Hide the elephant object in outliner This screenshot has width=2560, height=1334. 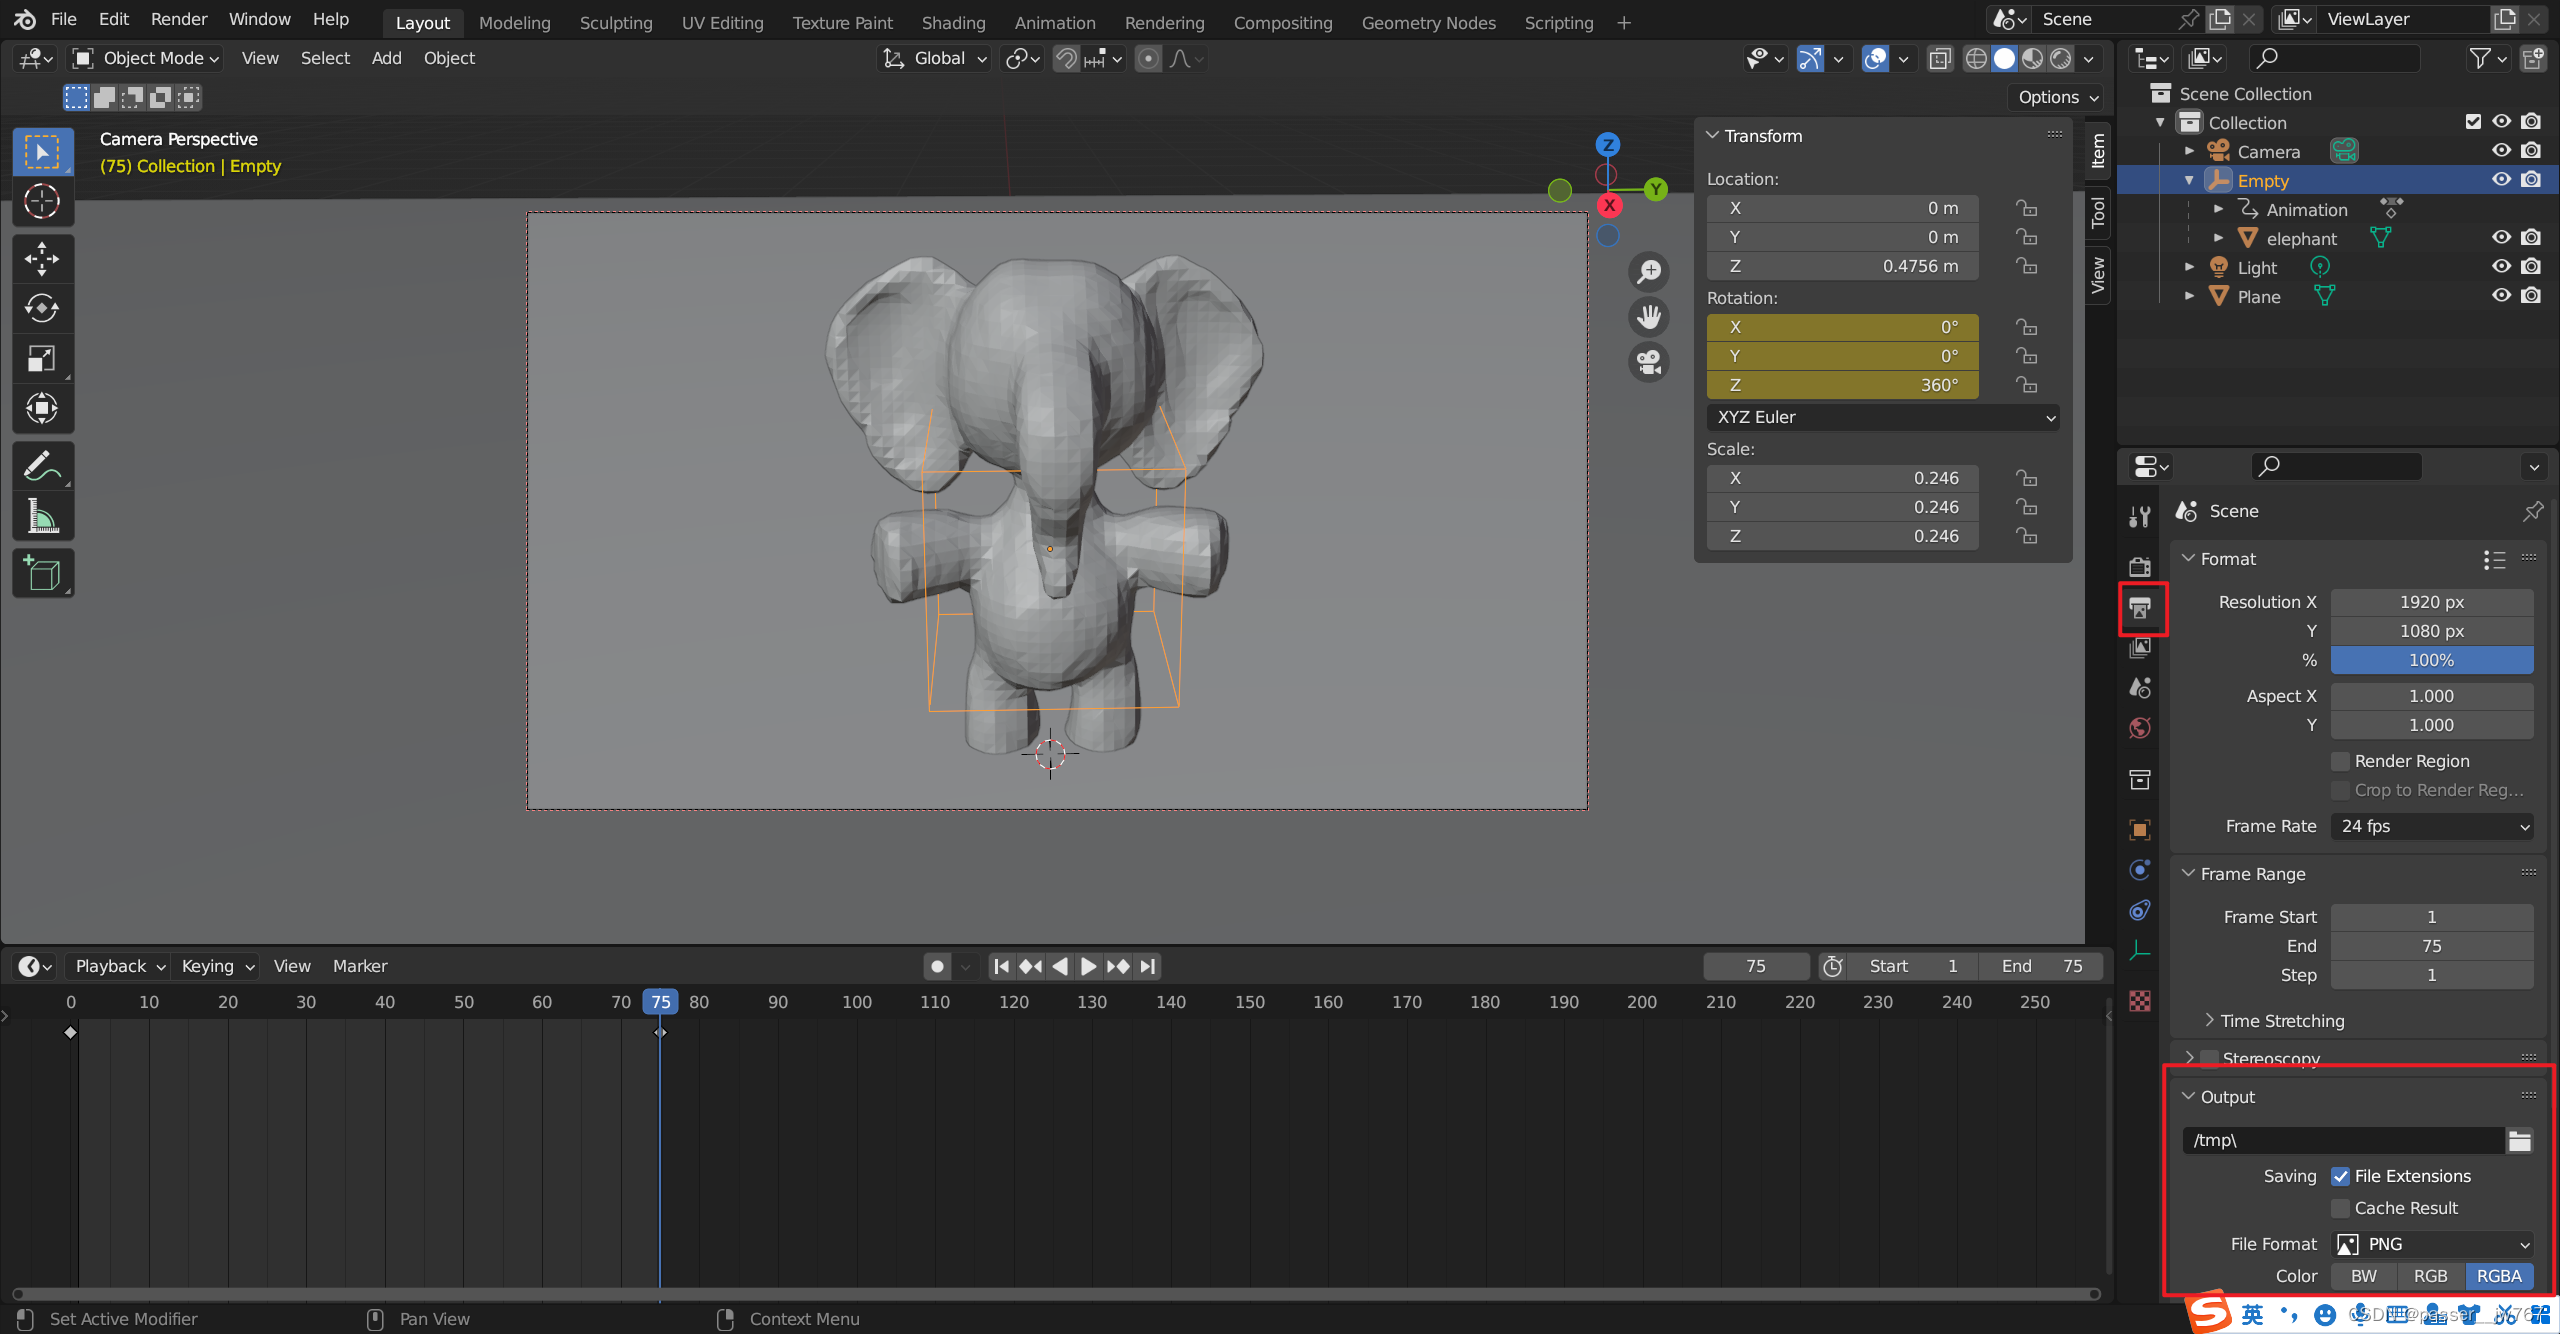pyautogui.click(x=2501, y=238)
